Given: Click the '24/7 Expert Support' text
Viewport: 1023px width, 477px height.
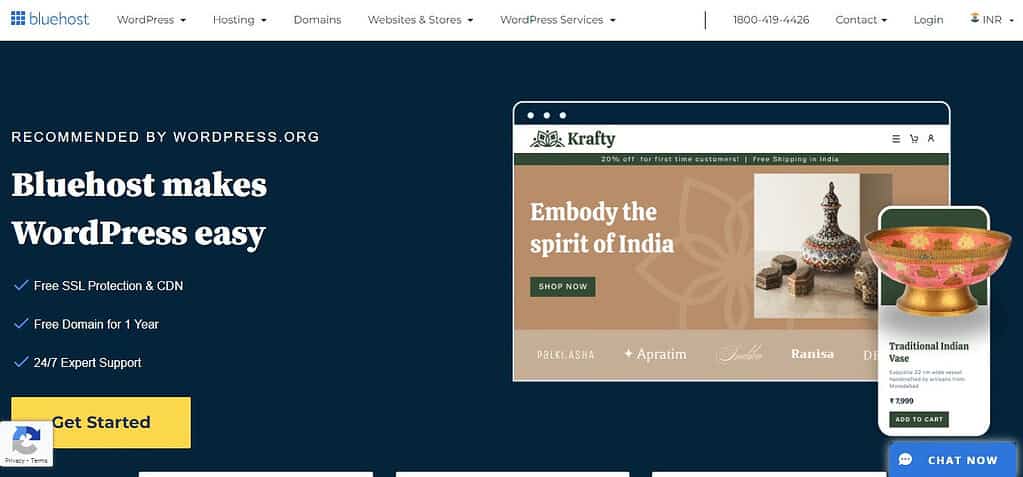Looking at the screenshot, I should [87, 363].
